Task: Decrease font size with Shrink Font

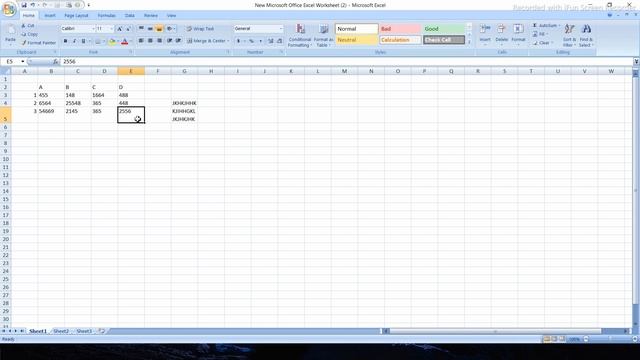Action: 128,29
